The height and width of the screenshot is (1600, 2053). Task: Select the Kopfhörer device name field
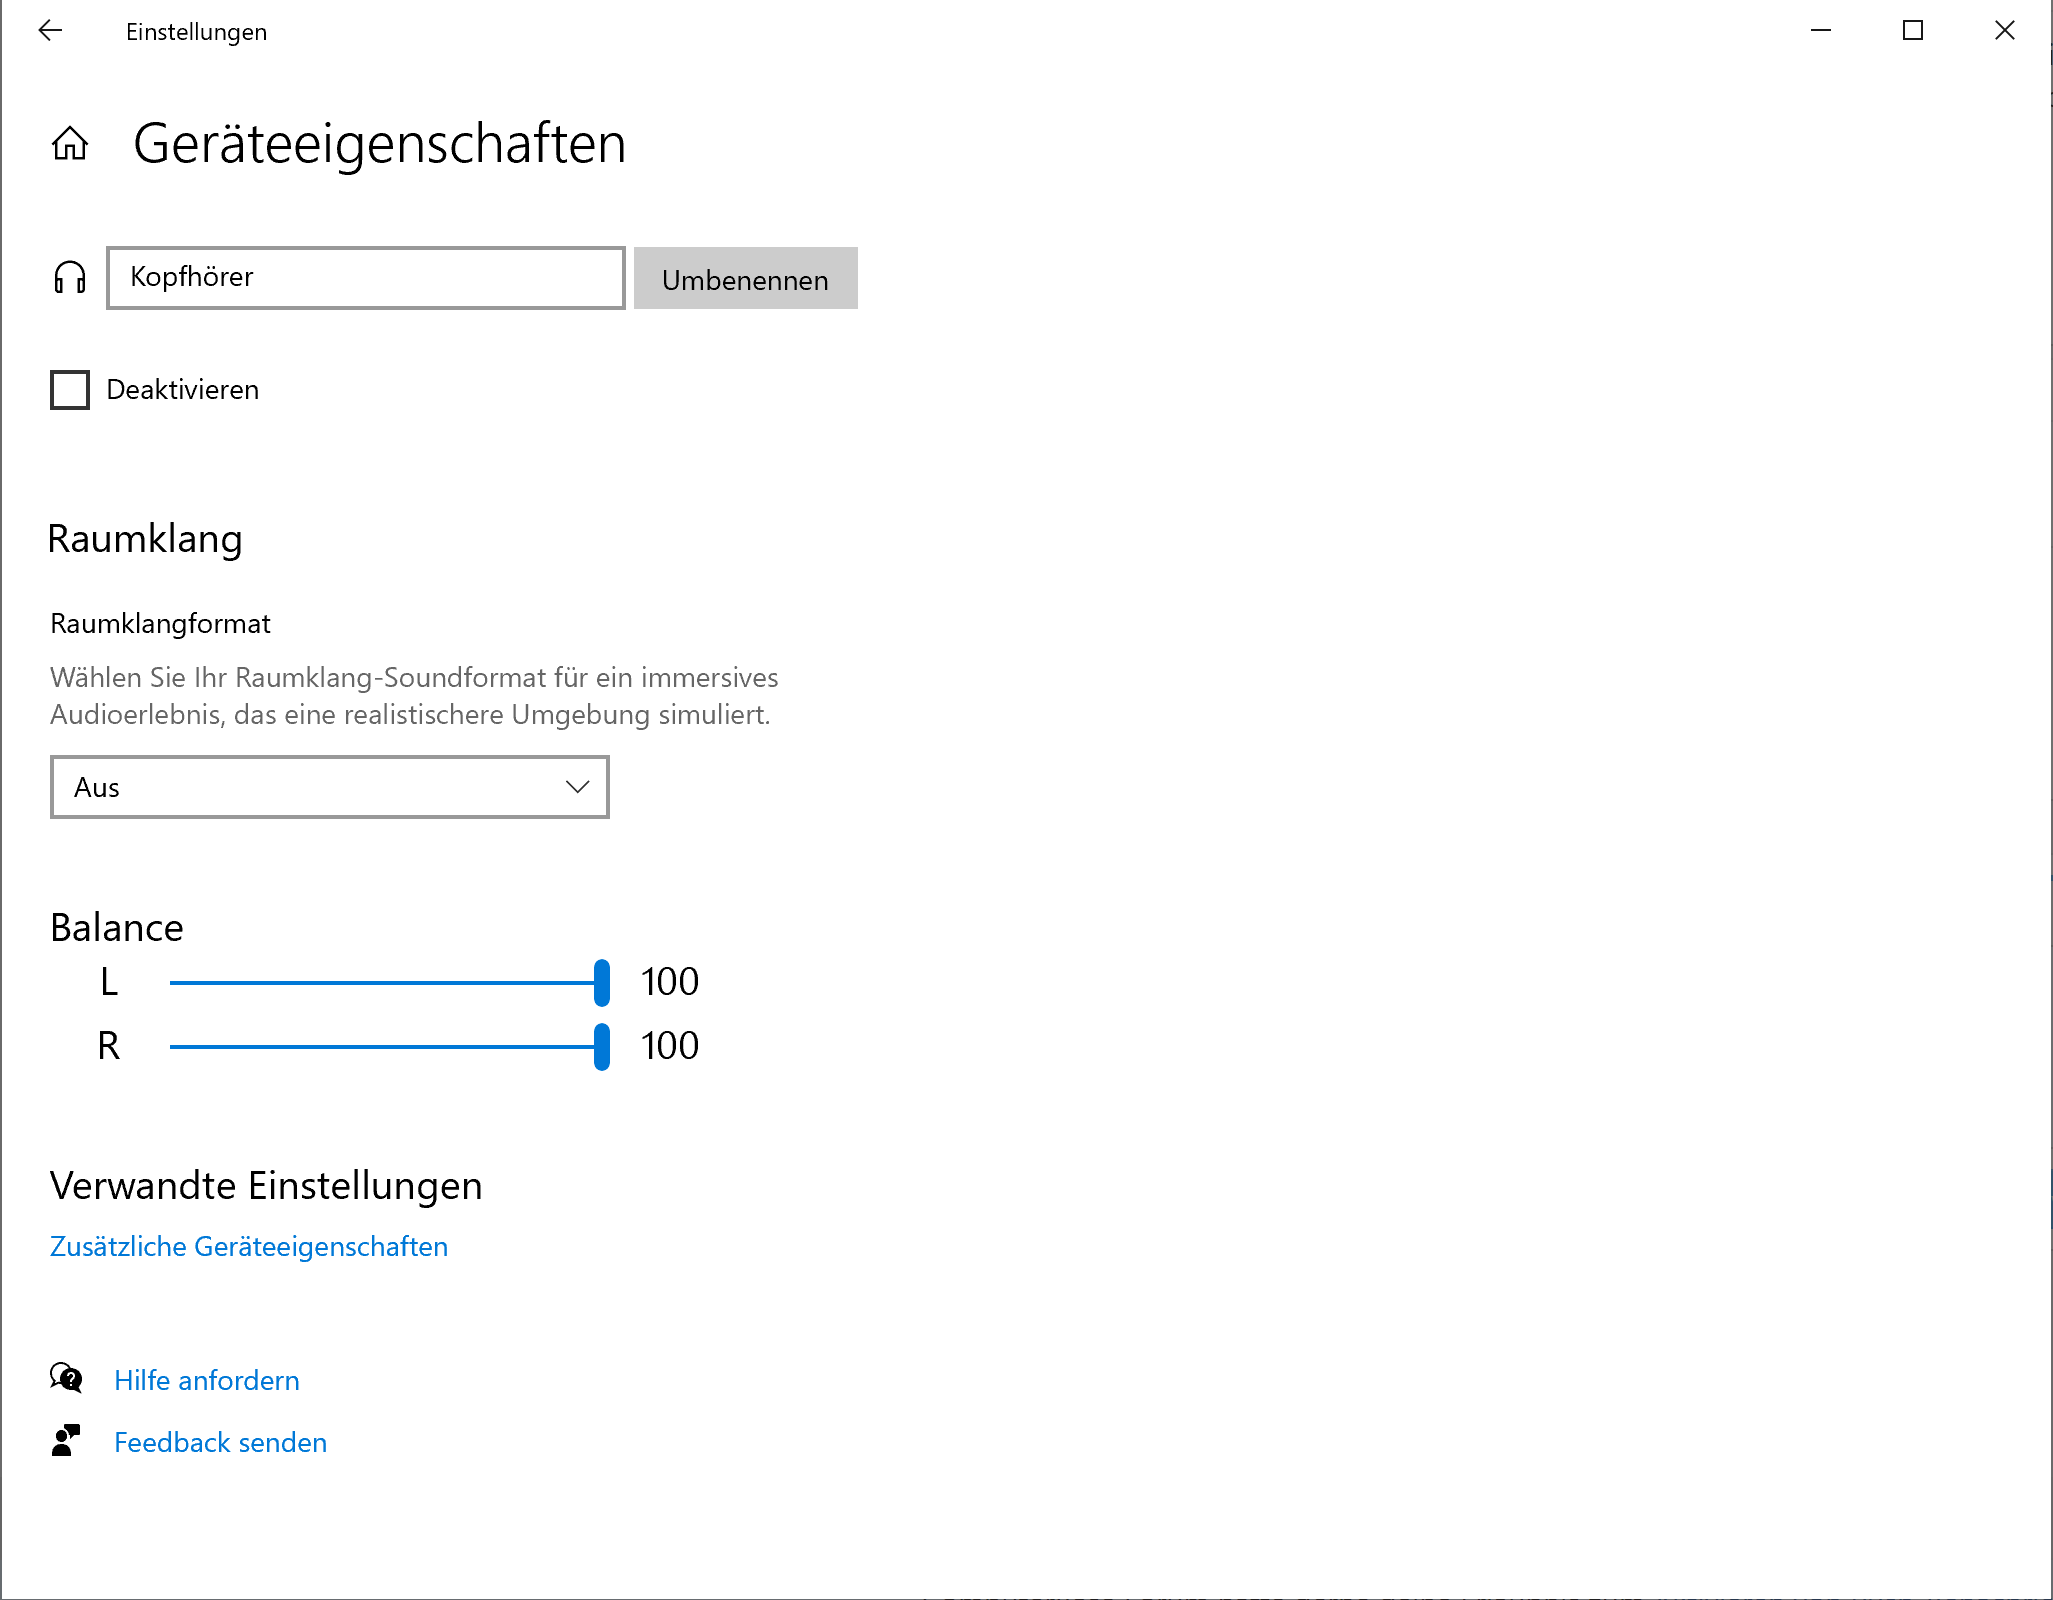coord(364,278)
